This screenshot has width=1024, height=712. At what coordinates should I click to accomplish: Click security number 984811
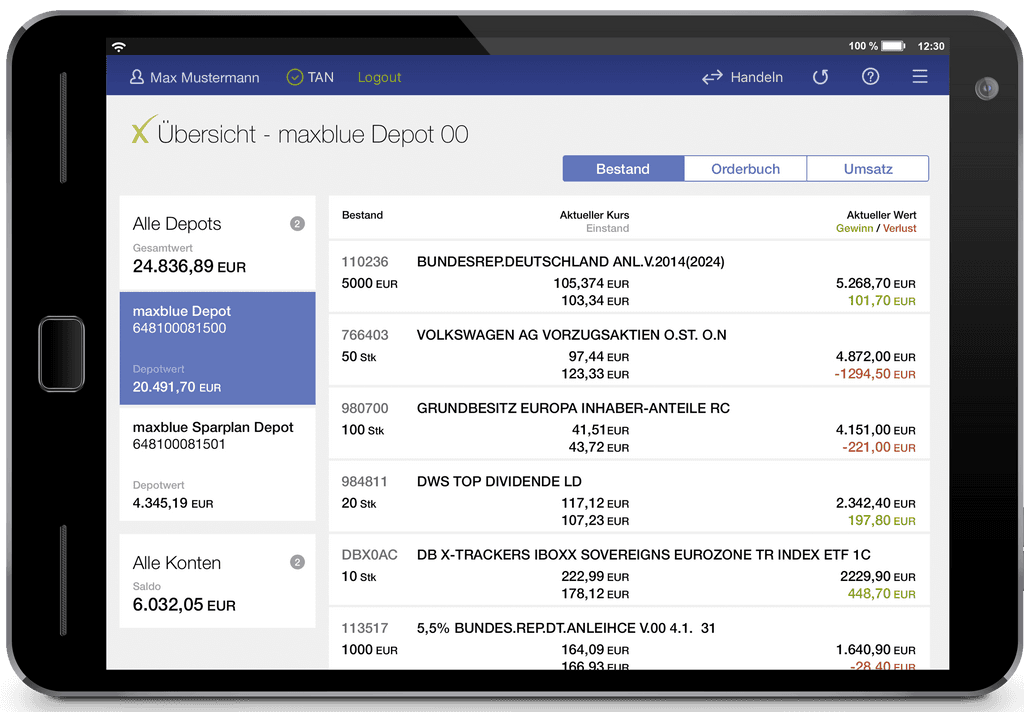(x=365, y=481)
